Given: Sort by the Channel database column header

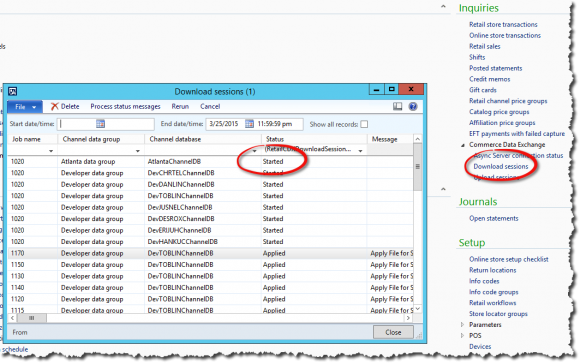Looking at the screenshot, I should click(175, 139).
